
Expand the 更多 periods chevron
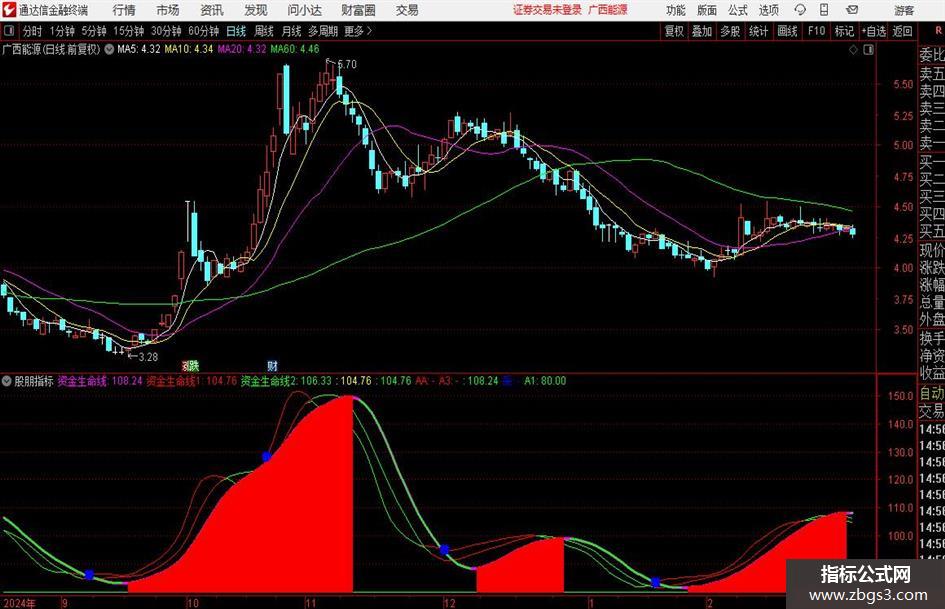pyautogui.click(x=359, y=31)
